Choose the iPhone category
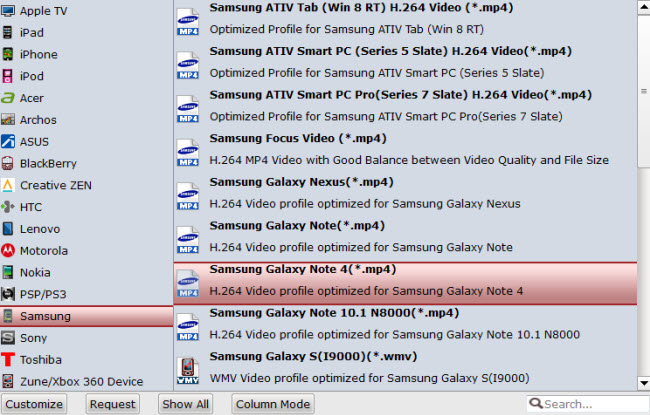 pyautogui.click(x=86, y=54)
